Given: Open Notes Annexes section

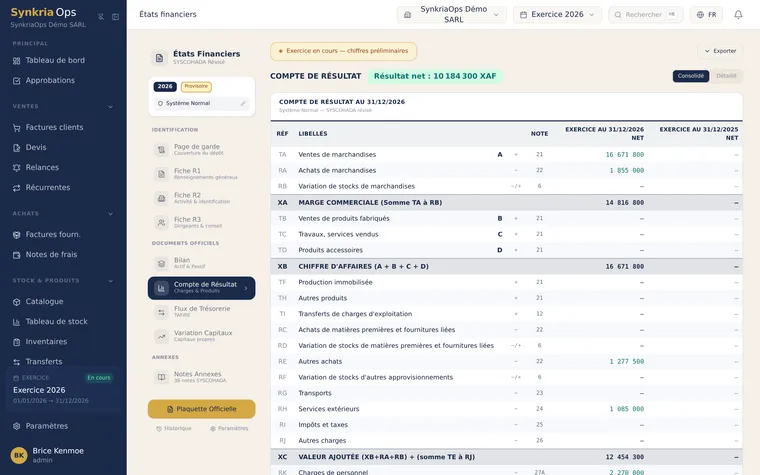Looking at the screenshot, I should (202, 377).
